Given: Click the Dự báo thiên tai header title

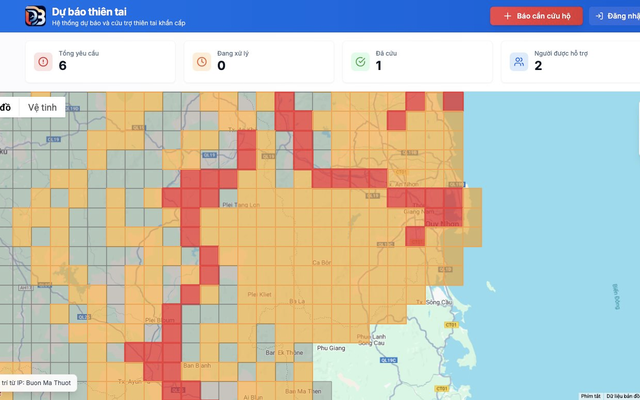Looking at the screenshot, I should pyautogui.click(x=96, y=11).
